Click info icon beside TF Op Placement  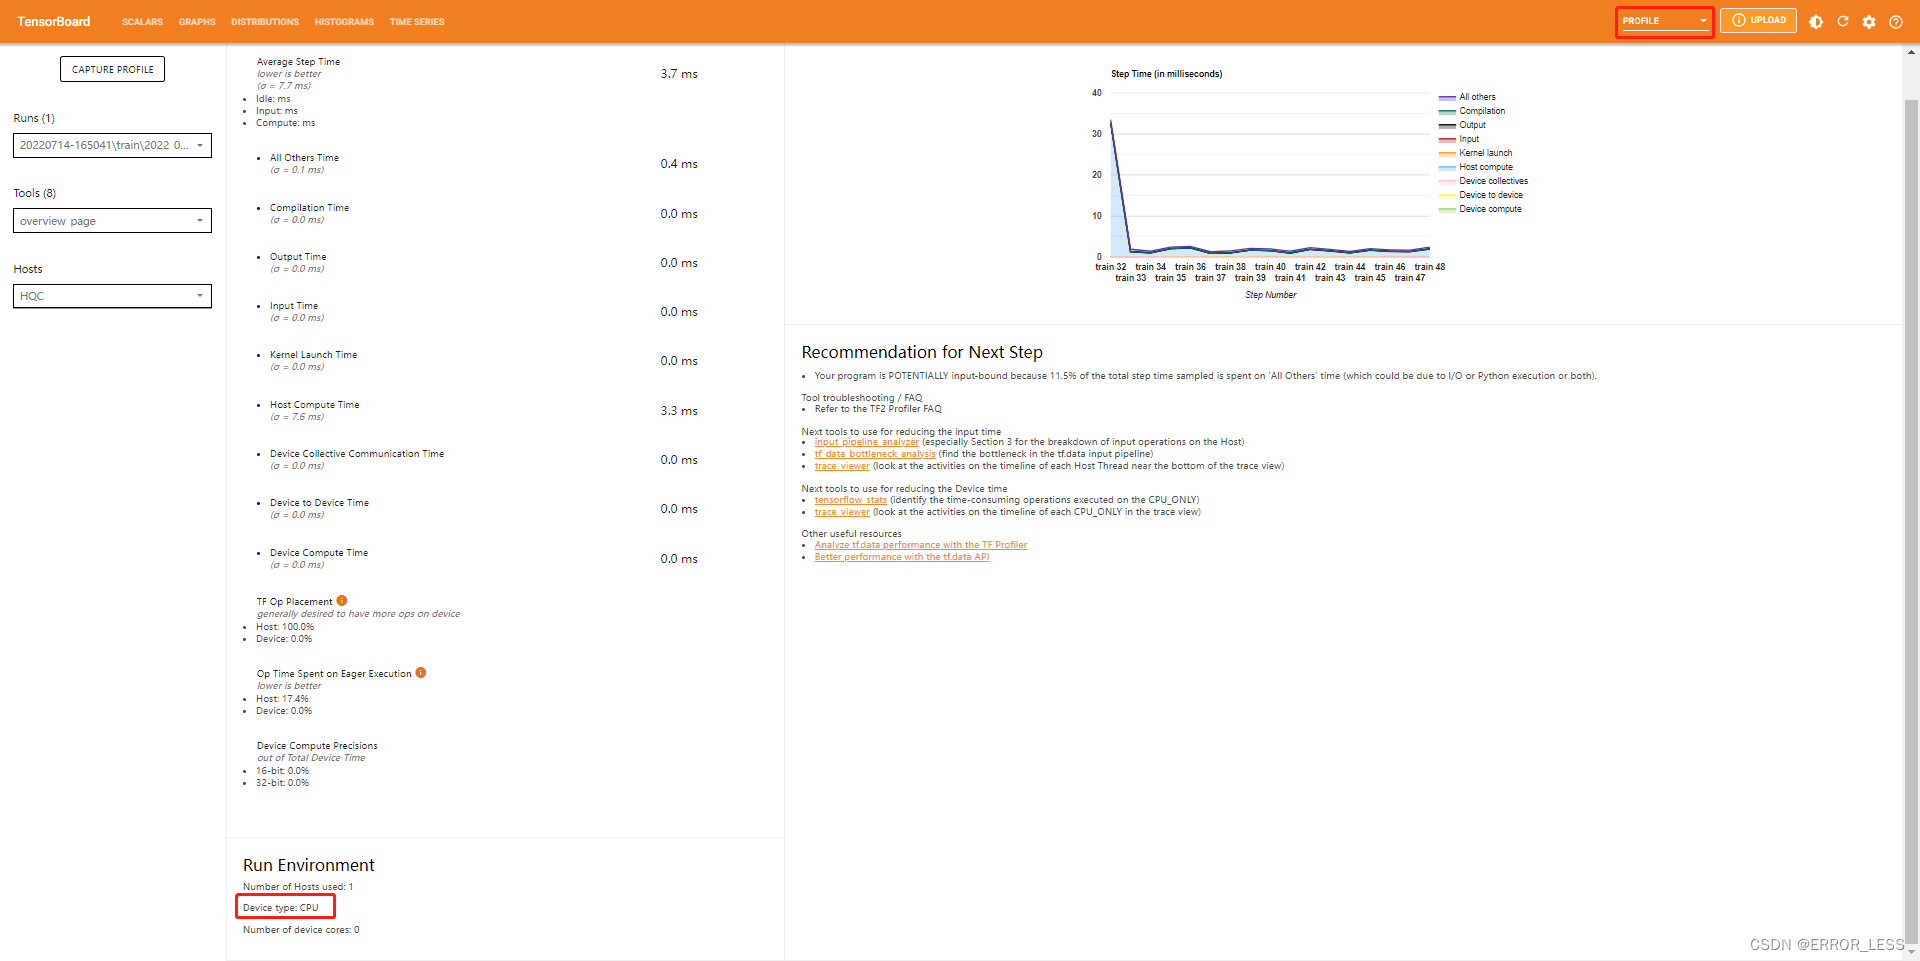click(342, 601)
